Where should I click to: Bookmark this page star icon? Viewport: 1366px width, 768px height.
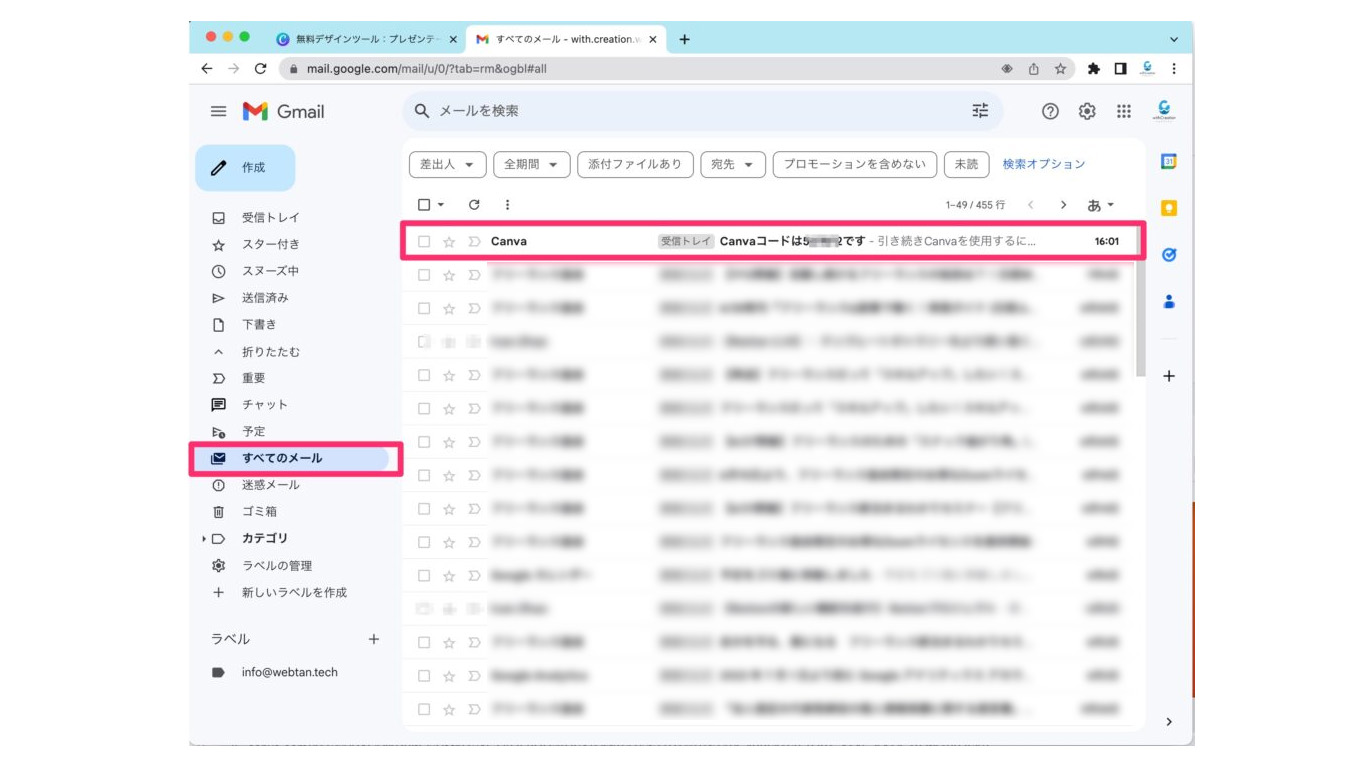(1060, 69)
